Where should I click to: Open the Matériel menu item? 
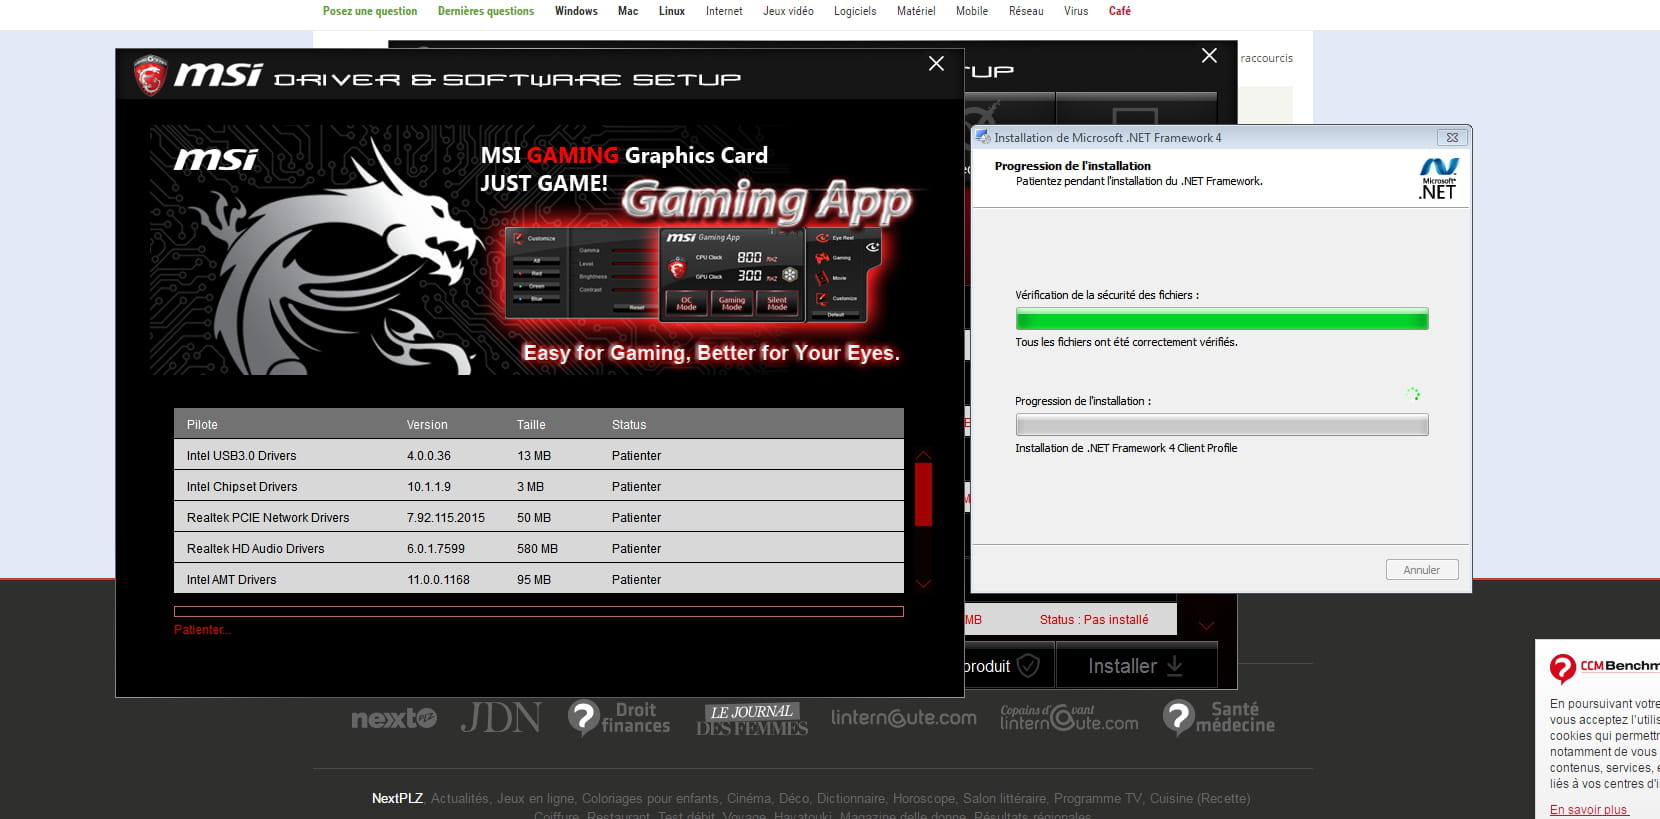[x=916, y=11]
